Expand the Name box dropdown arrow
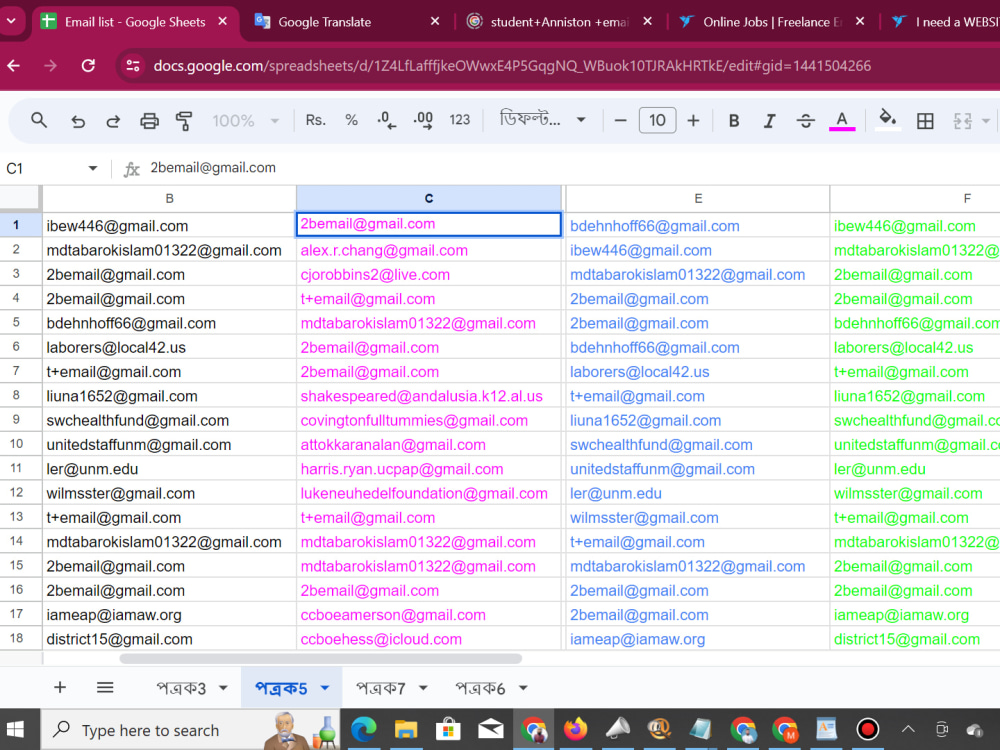Viewport: 1000px width, 750px height. 93,168
